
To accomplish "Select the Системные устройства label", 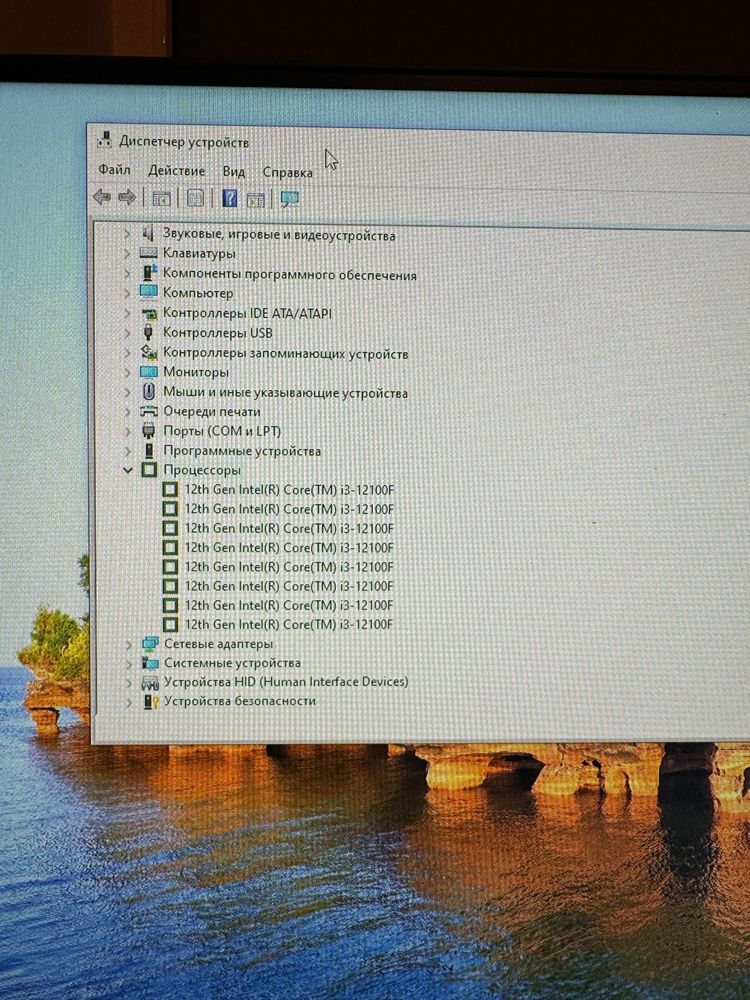I will (x=232, y=663).
